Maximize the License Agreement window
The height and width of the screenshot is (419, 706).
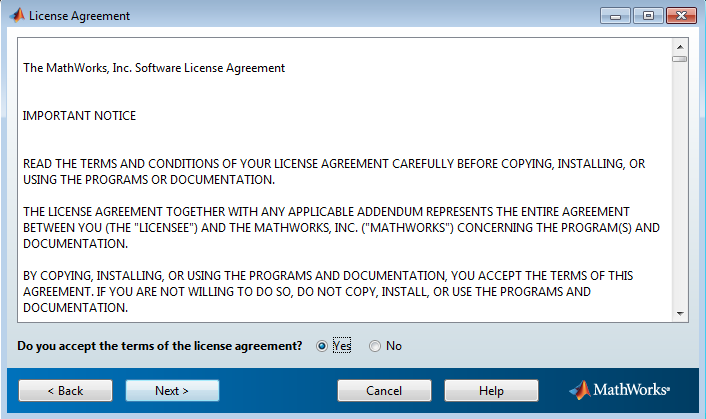click(x=648, y=16)
